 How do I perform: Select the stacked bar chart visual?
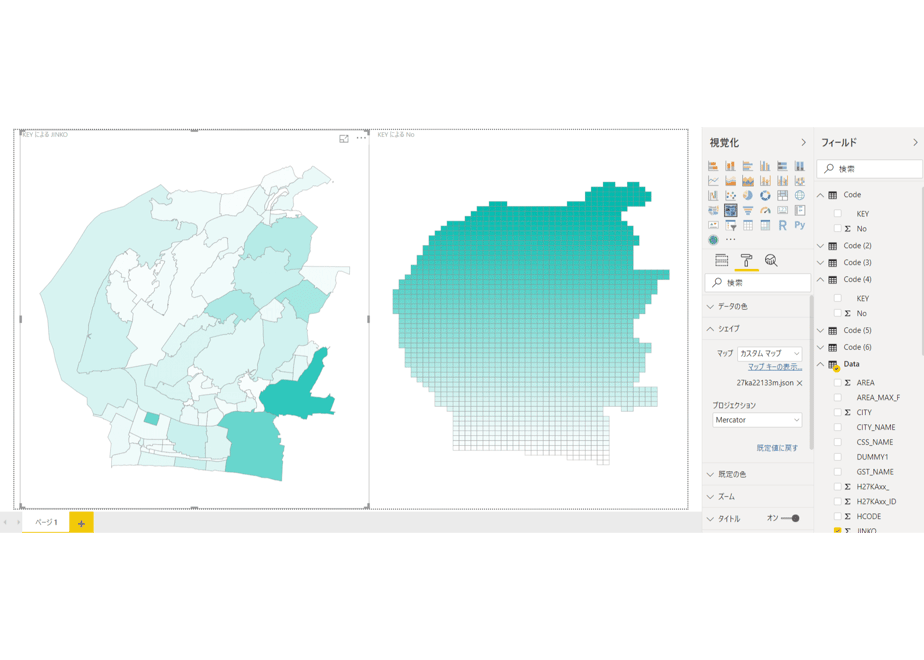pyautogui.click(x=713, y=166)
